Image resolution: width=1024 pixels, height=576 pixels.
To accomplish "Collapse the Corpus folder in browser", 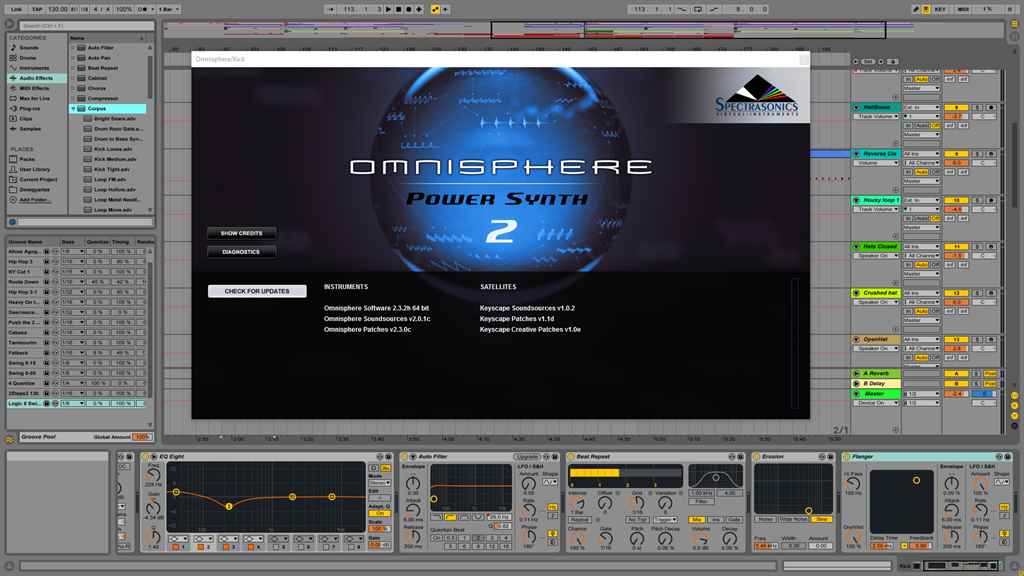I will click(x=73, y=108).
